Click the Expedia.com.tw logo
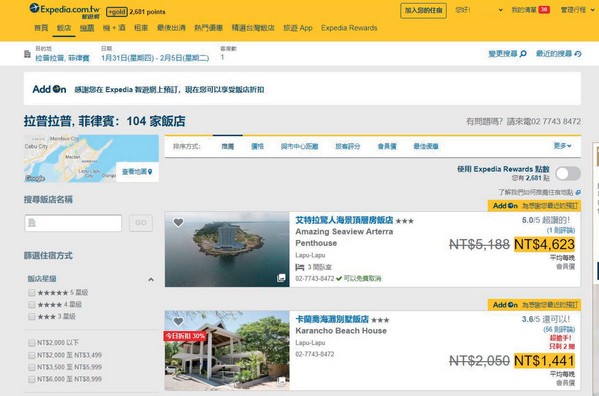Image resolution: width=599 pixels, height=396 pixels. (65, 10)
